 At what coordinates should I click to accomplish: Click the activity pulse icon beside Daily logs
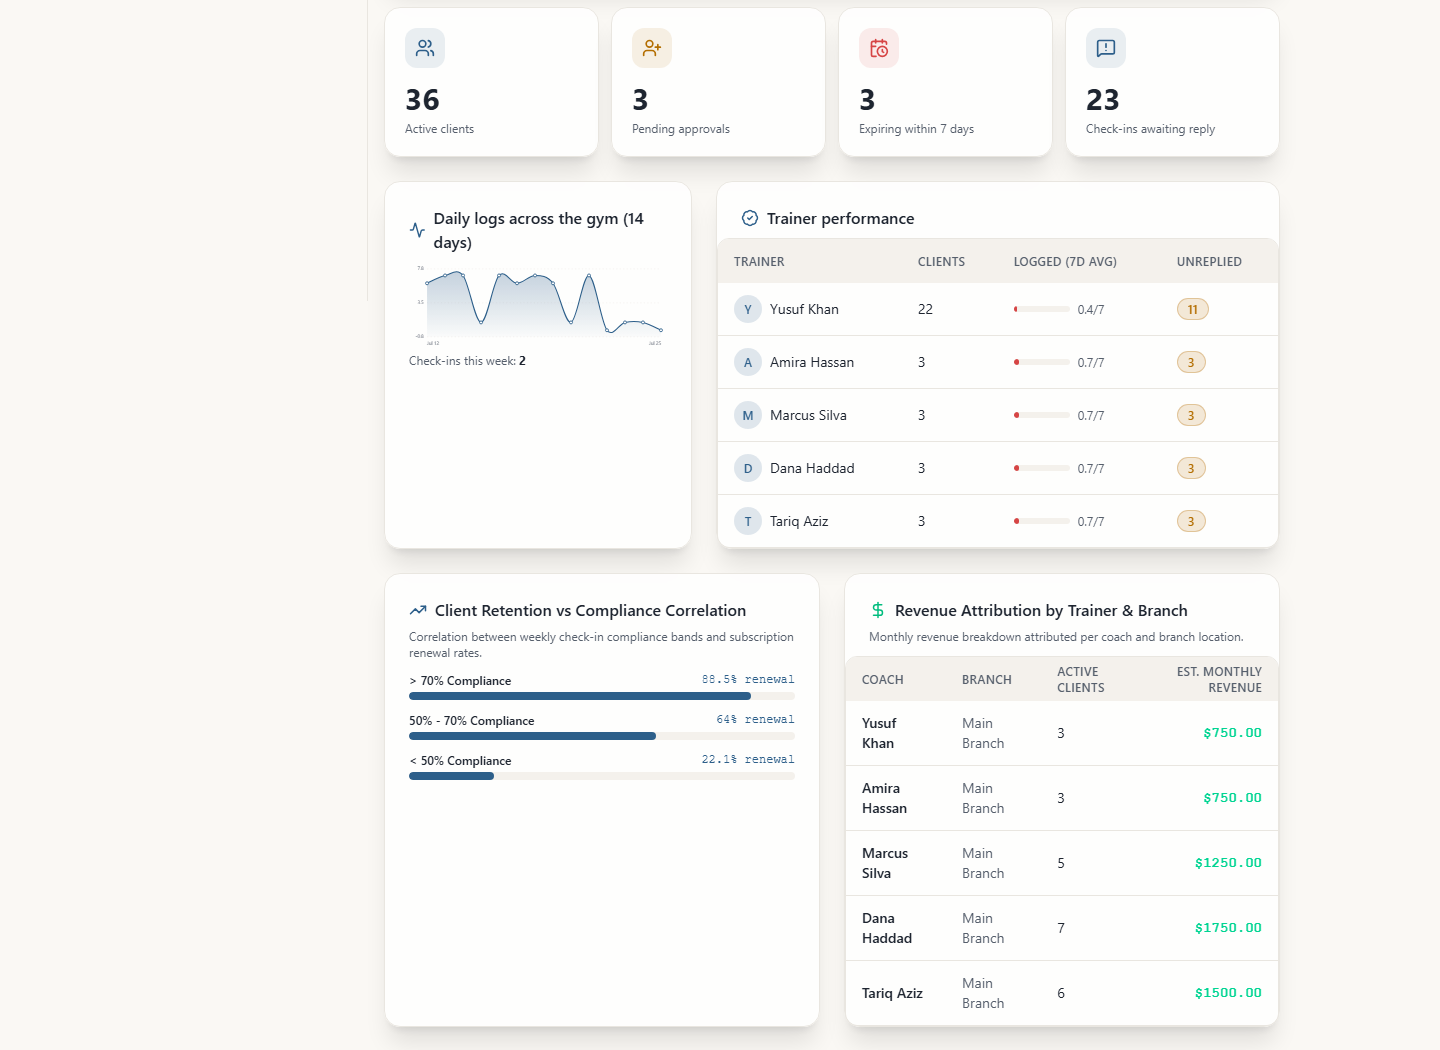tap(417, 230)
